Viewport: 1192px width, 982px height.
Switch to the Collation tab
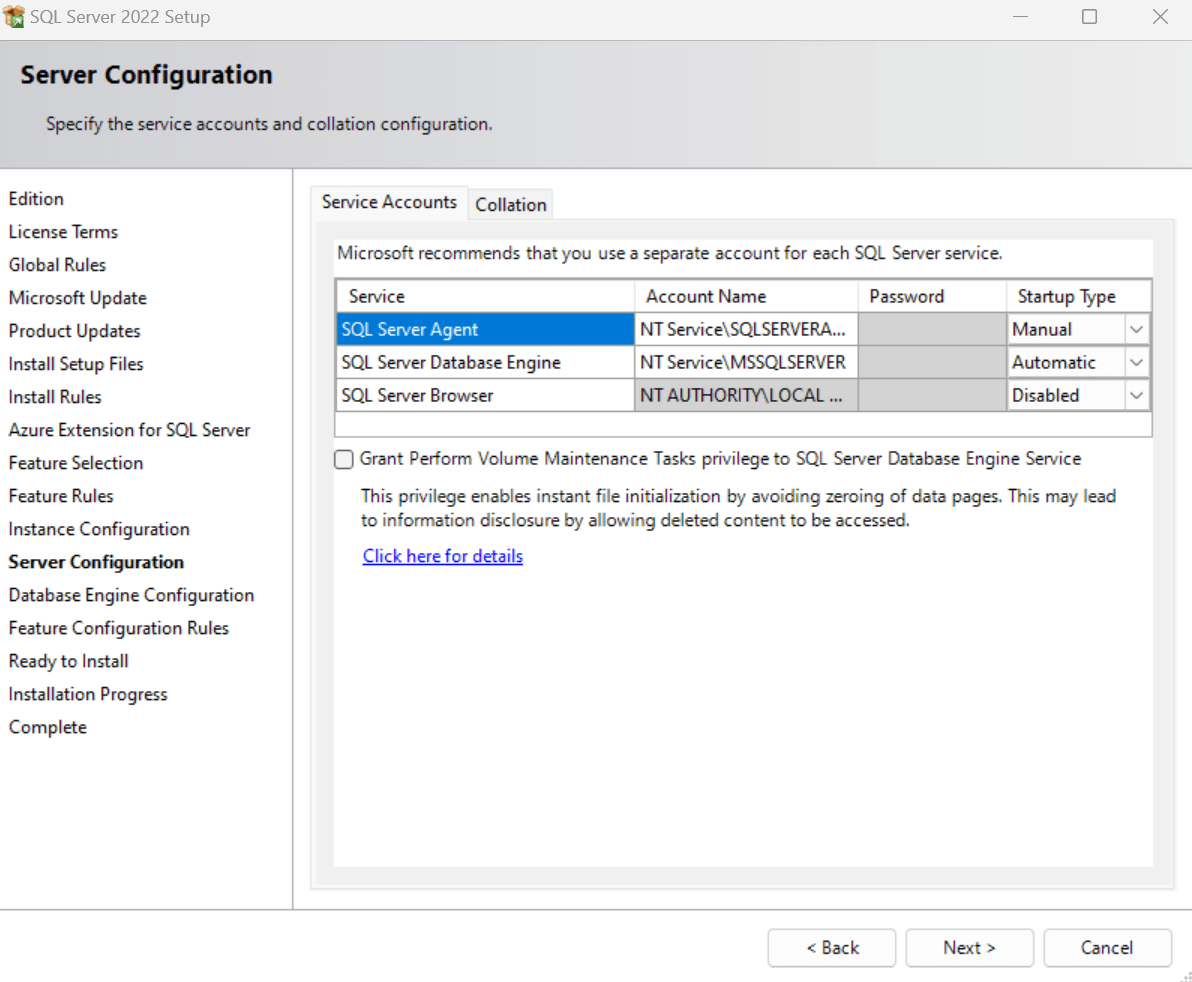[511, 204]
